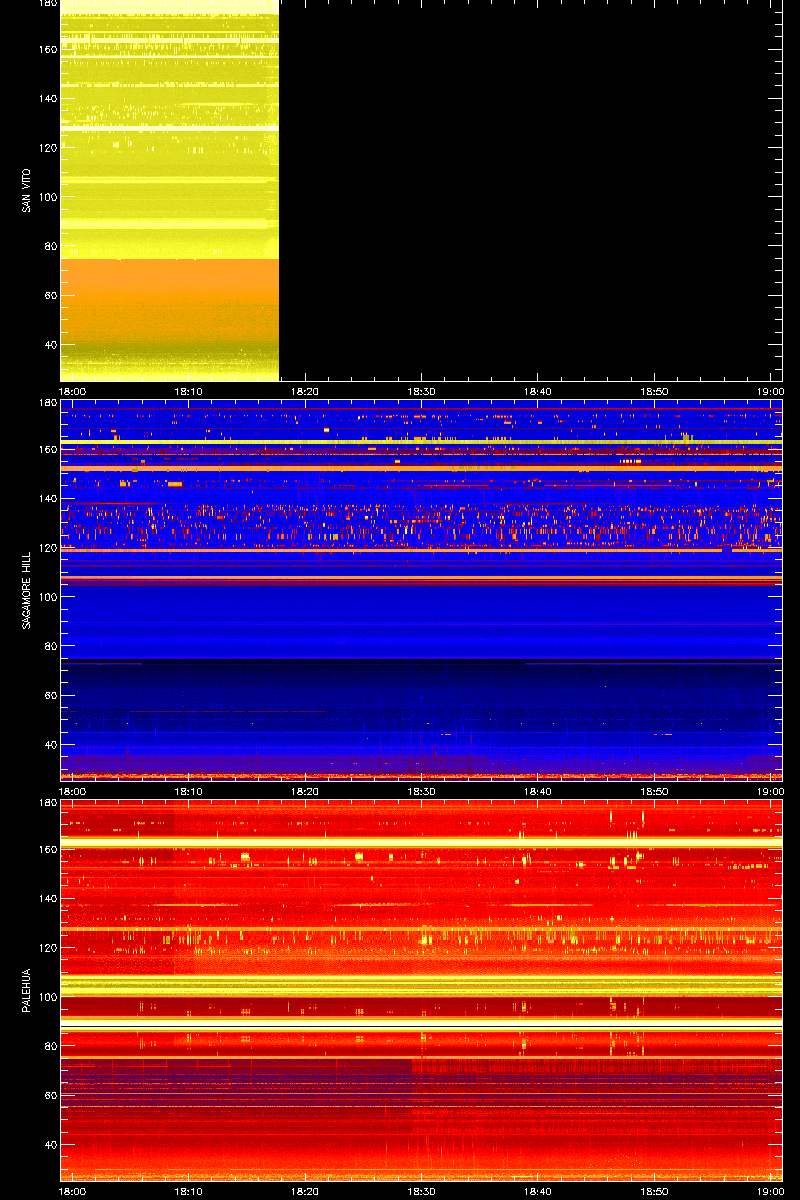Click 19:00 time label of San Vito plot
The width and height of the screenshot is (800, 1200).
(770, 392)
